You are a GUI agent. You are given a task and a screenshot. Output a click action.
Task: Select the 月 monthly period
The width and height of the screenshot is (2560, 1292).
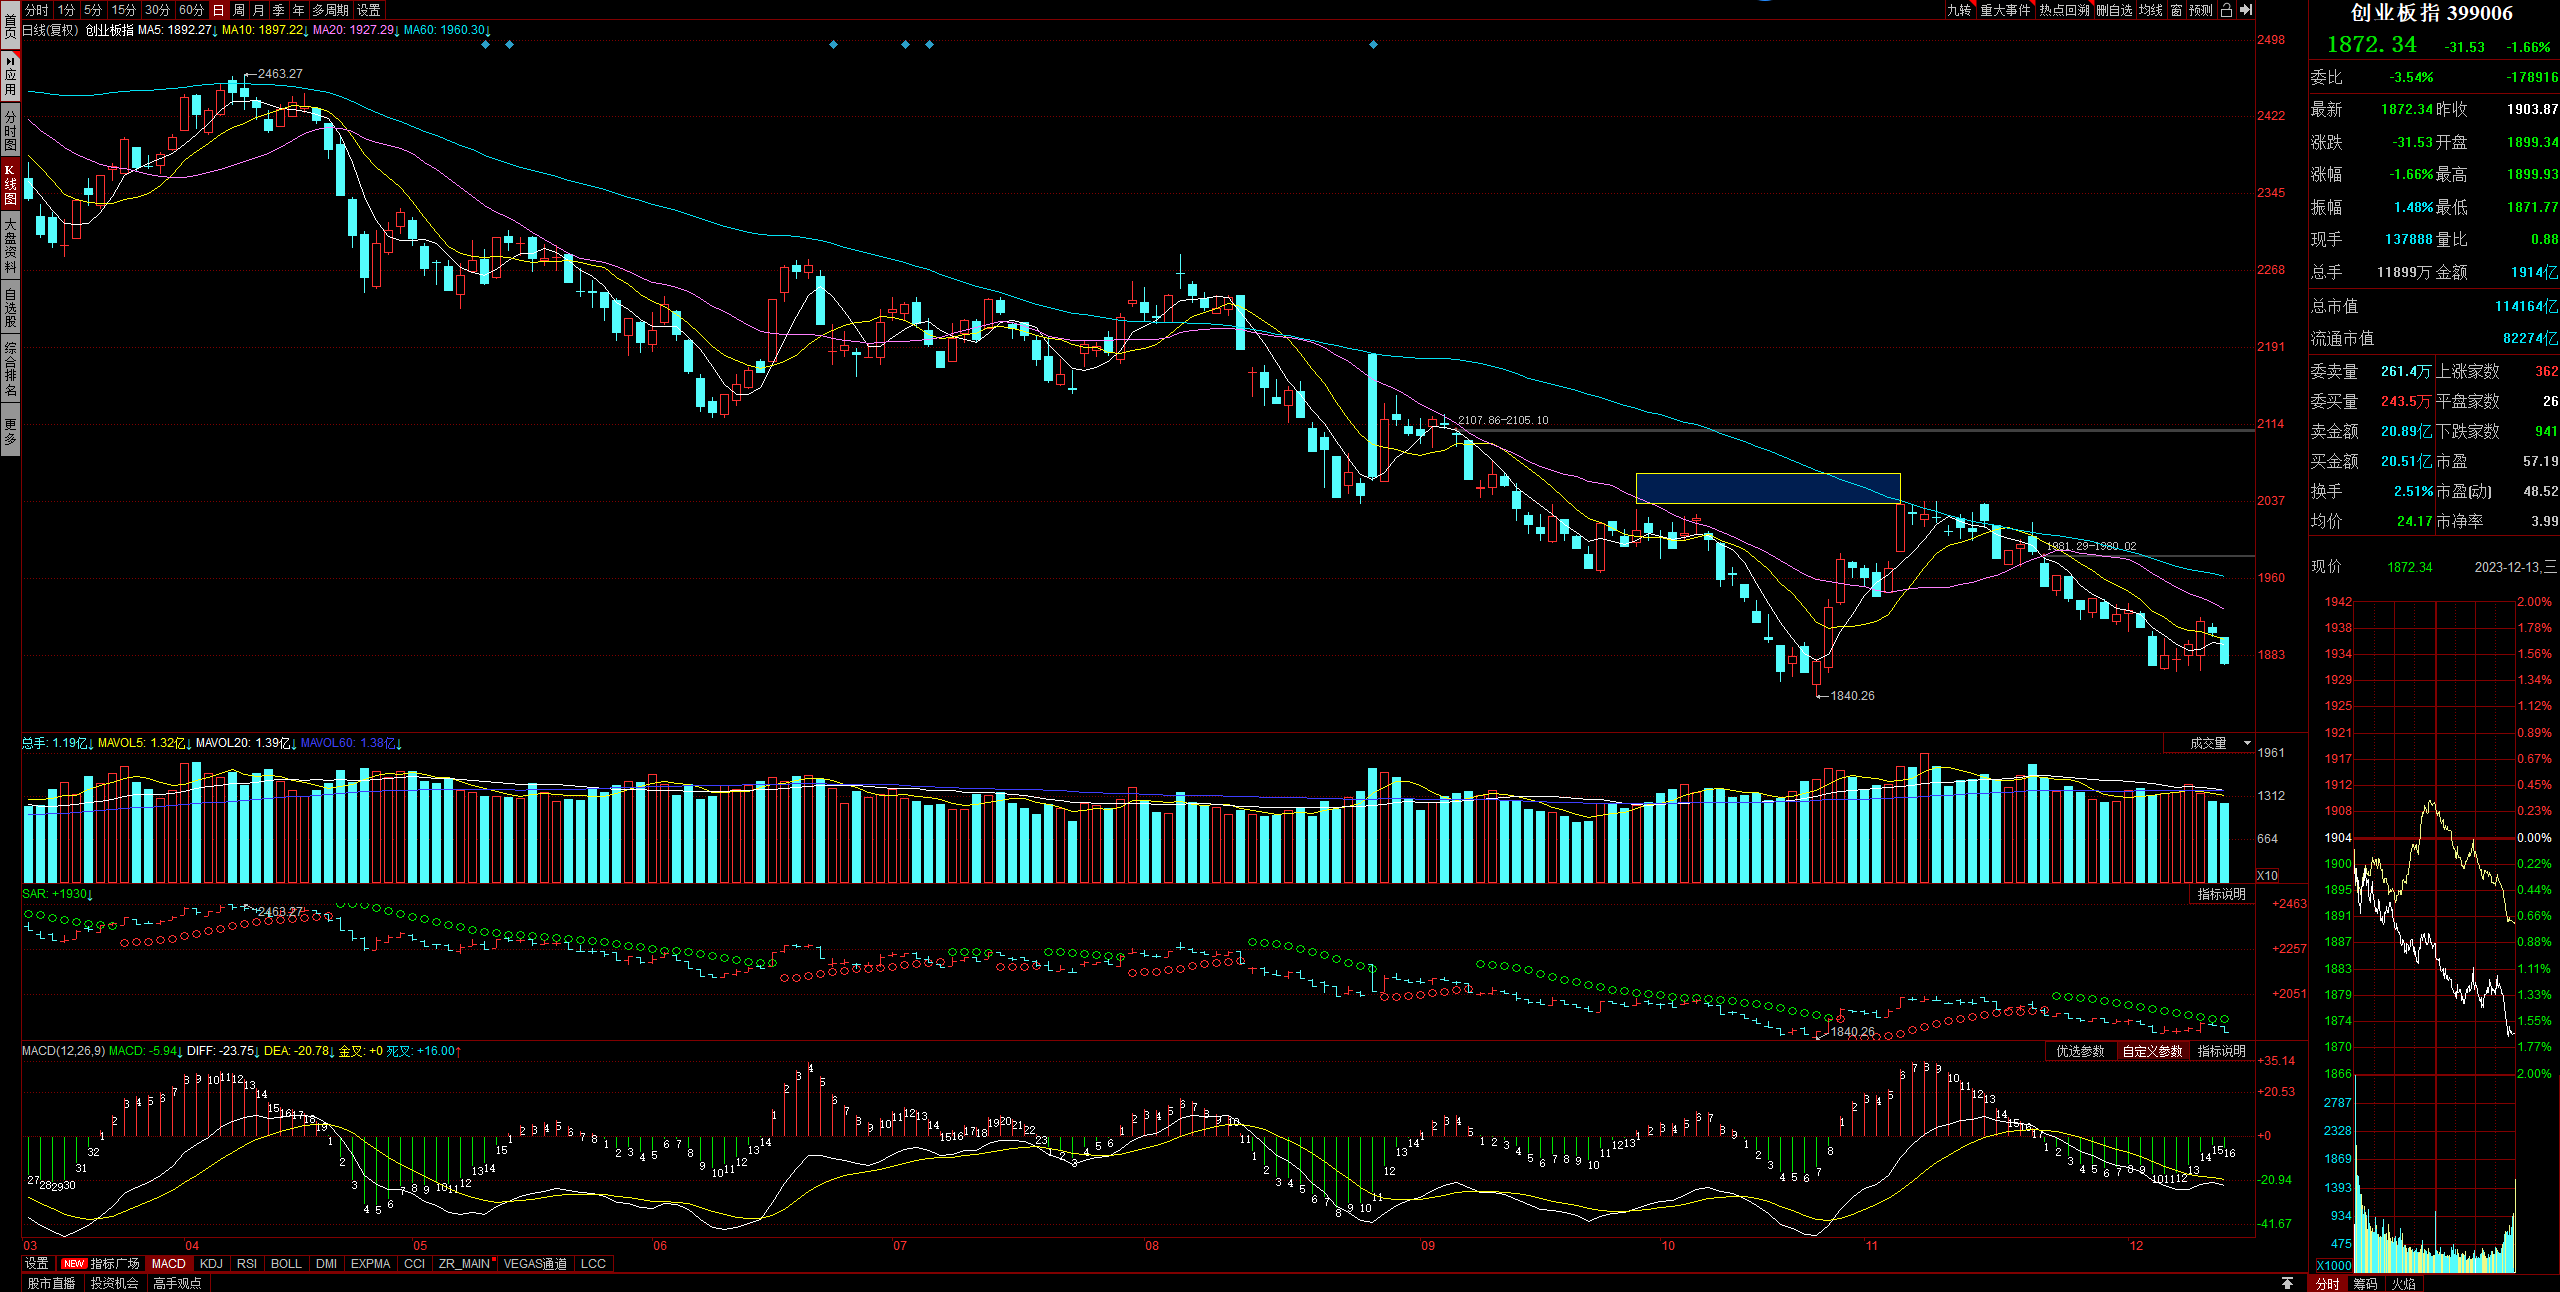click(x=259, y=10)
